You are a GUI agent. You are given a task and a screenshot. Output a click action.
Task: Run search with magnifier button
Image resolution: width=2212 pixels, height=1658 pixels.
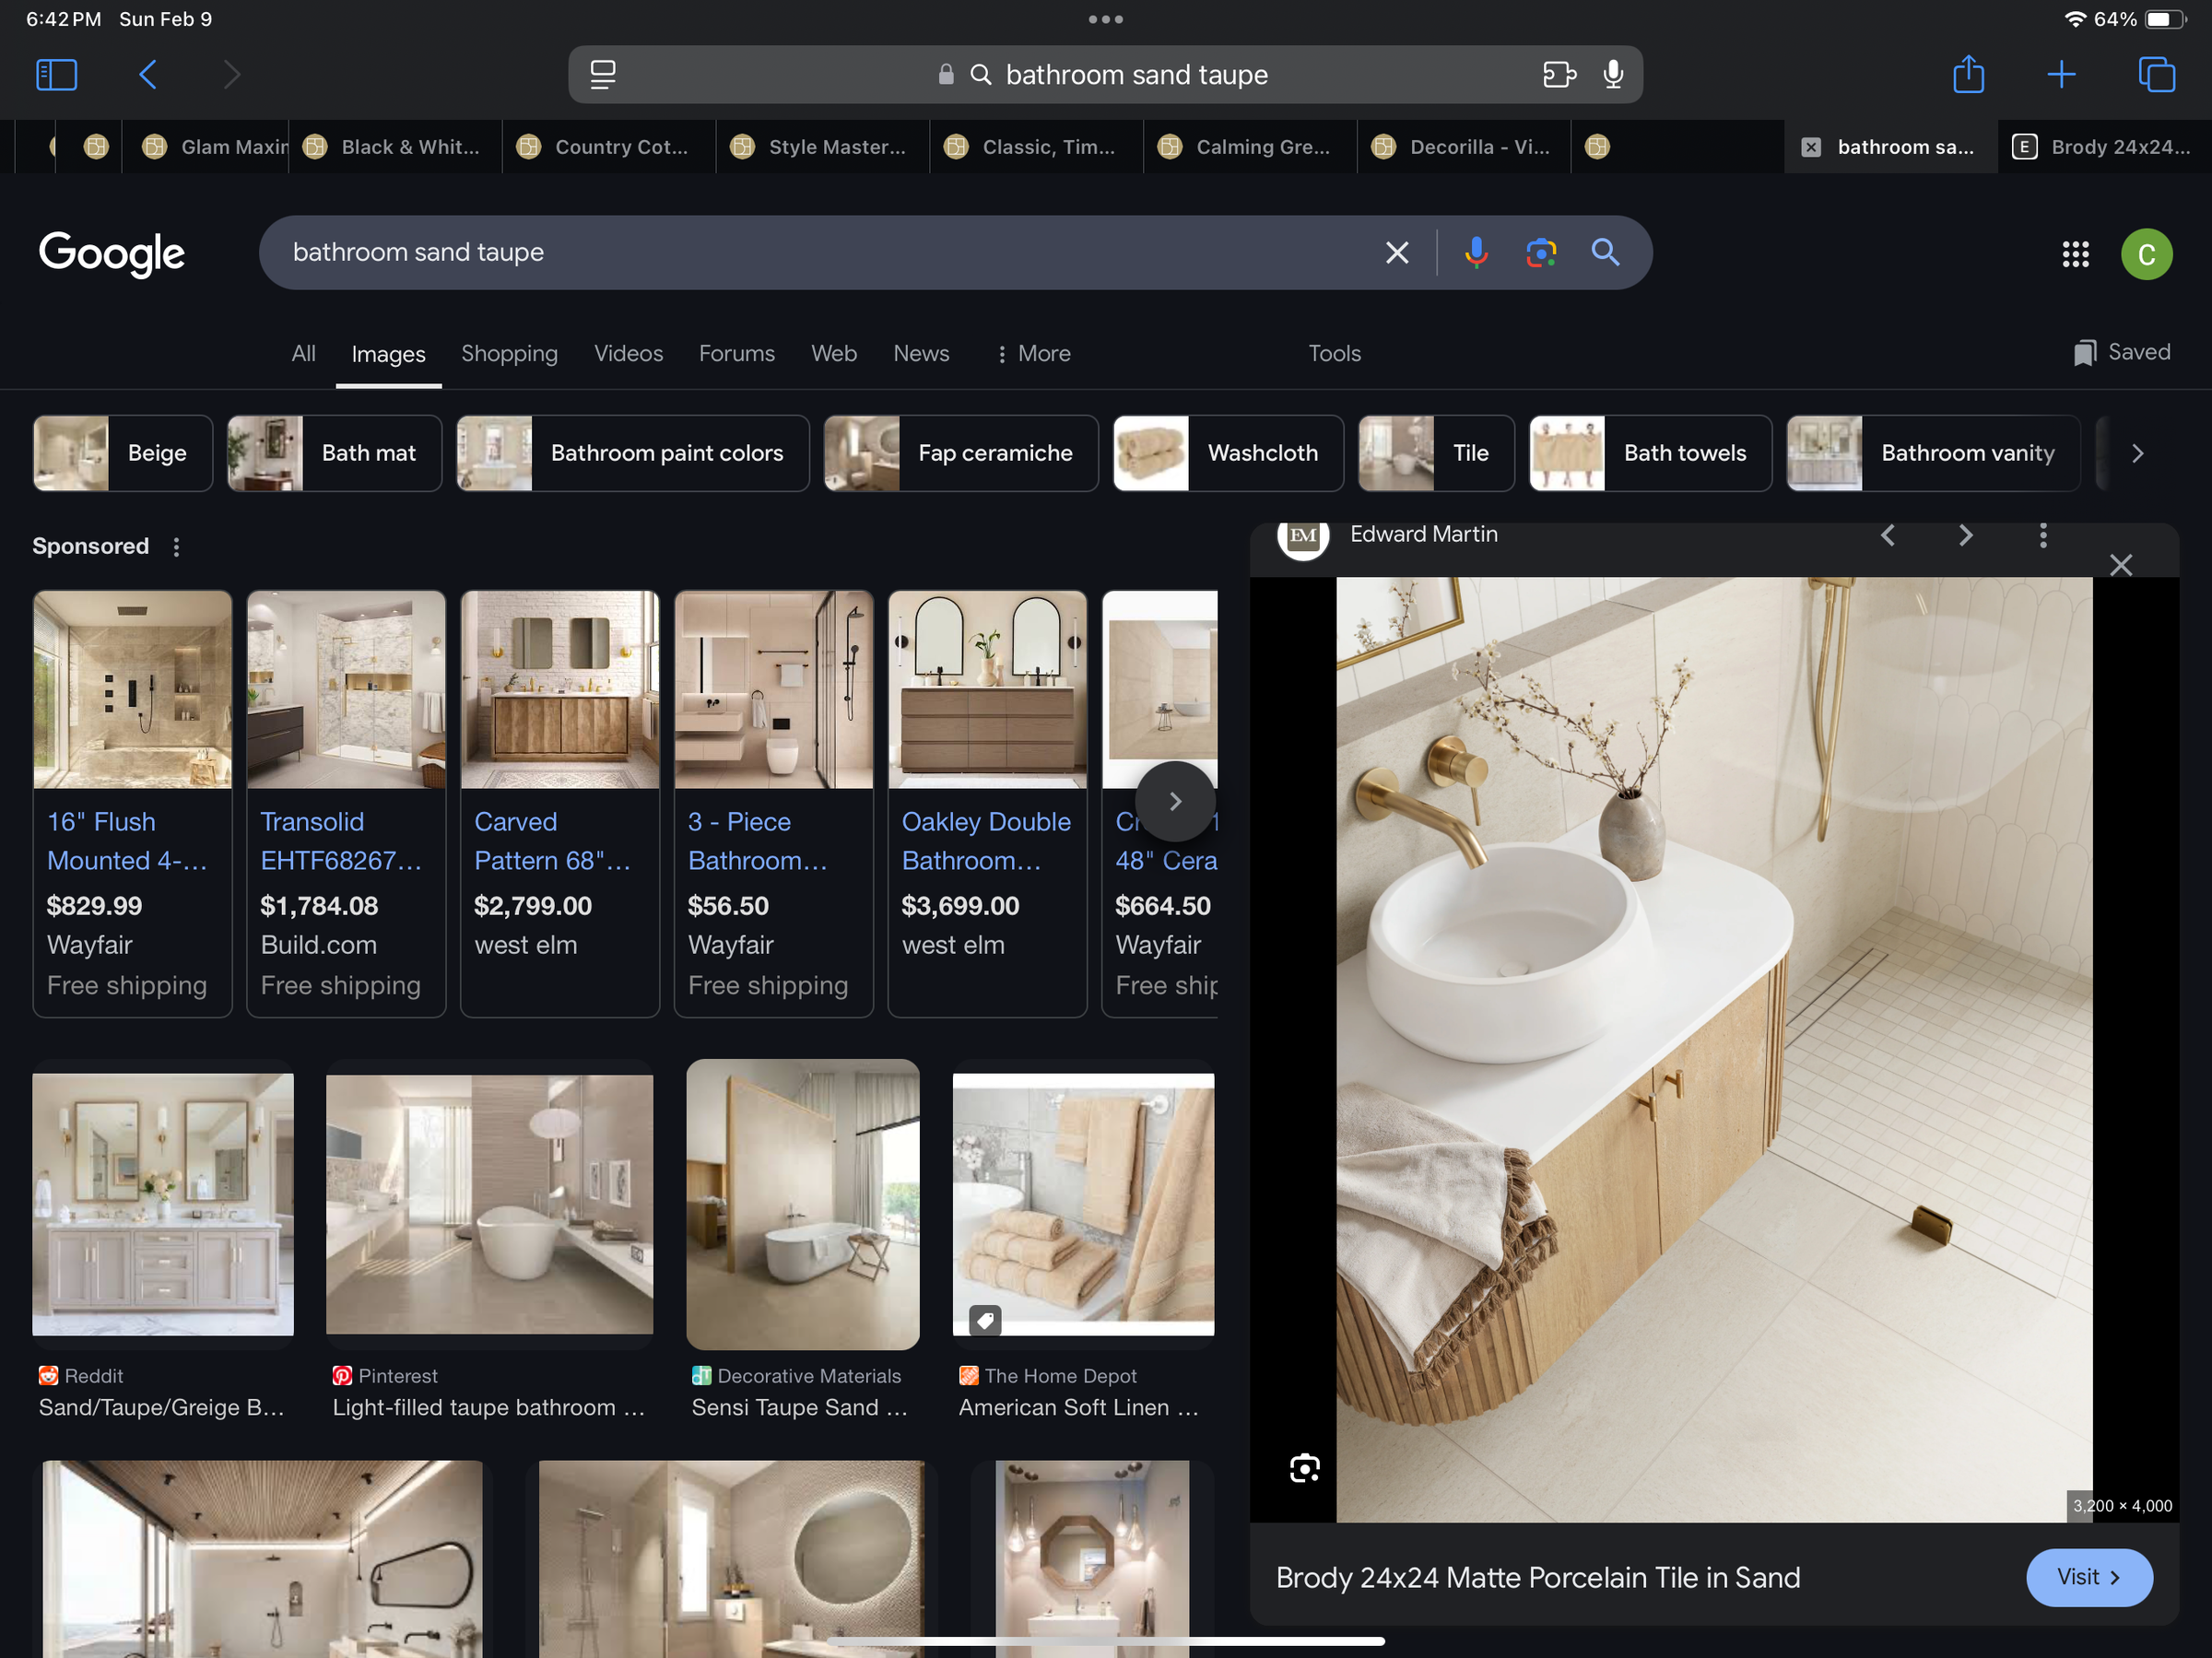(1605, 252)
